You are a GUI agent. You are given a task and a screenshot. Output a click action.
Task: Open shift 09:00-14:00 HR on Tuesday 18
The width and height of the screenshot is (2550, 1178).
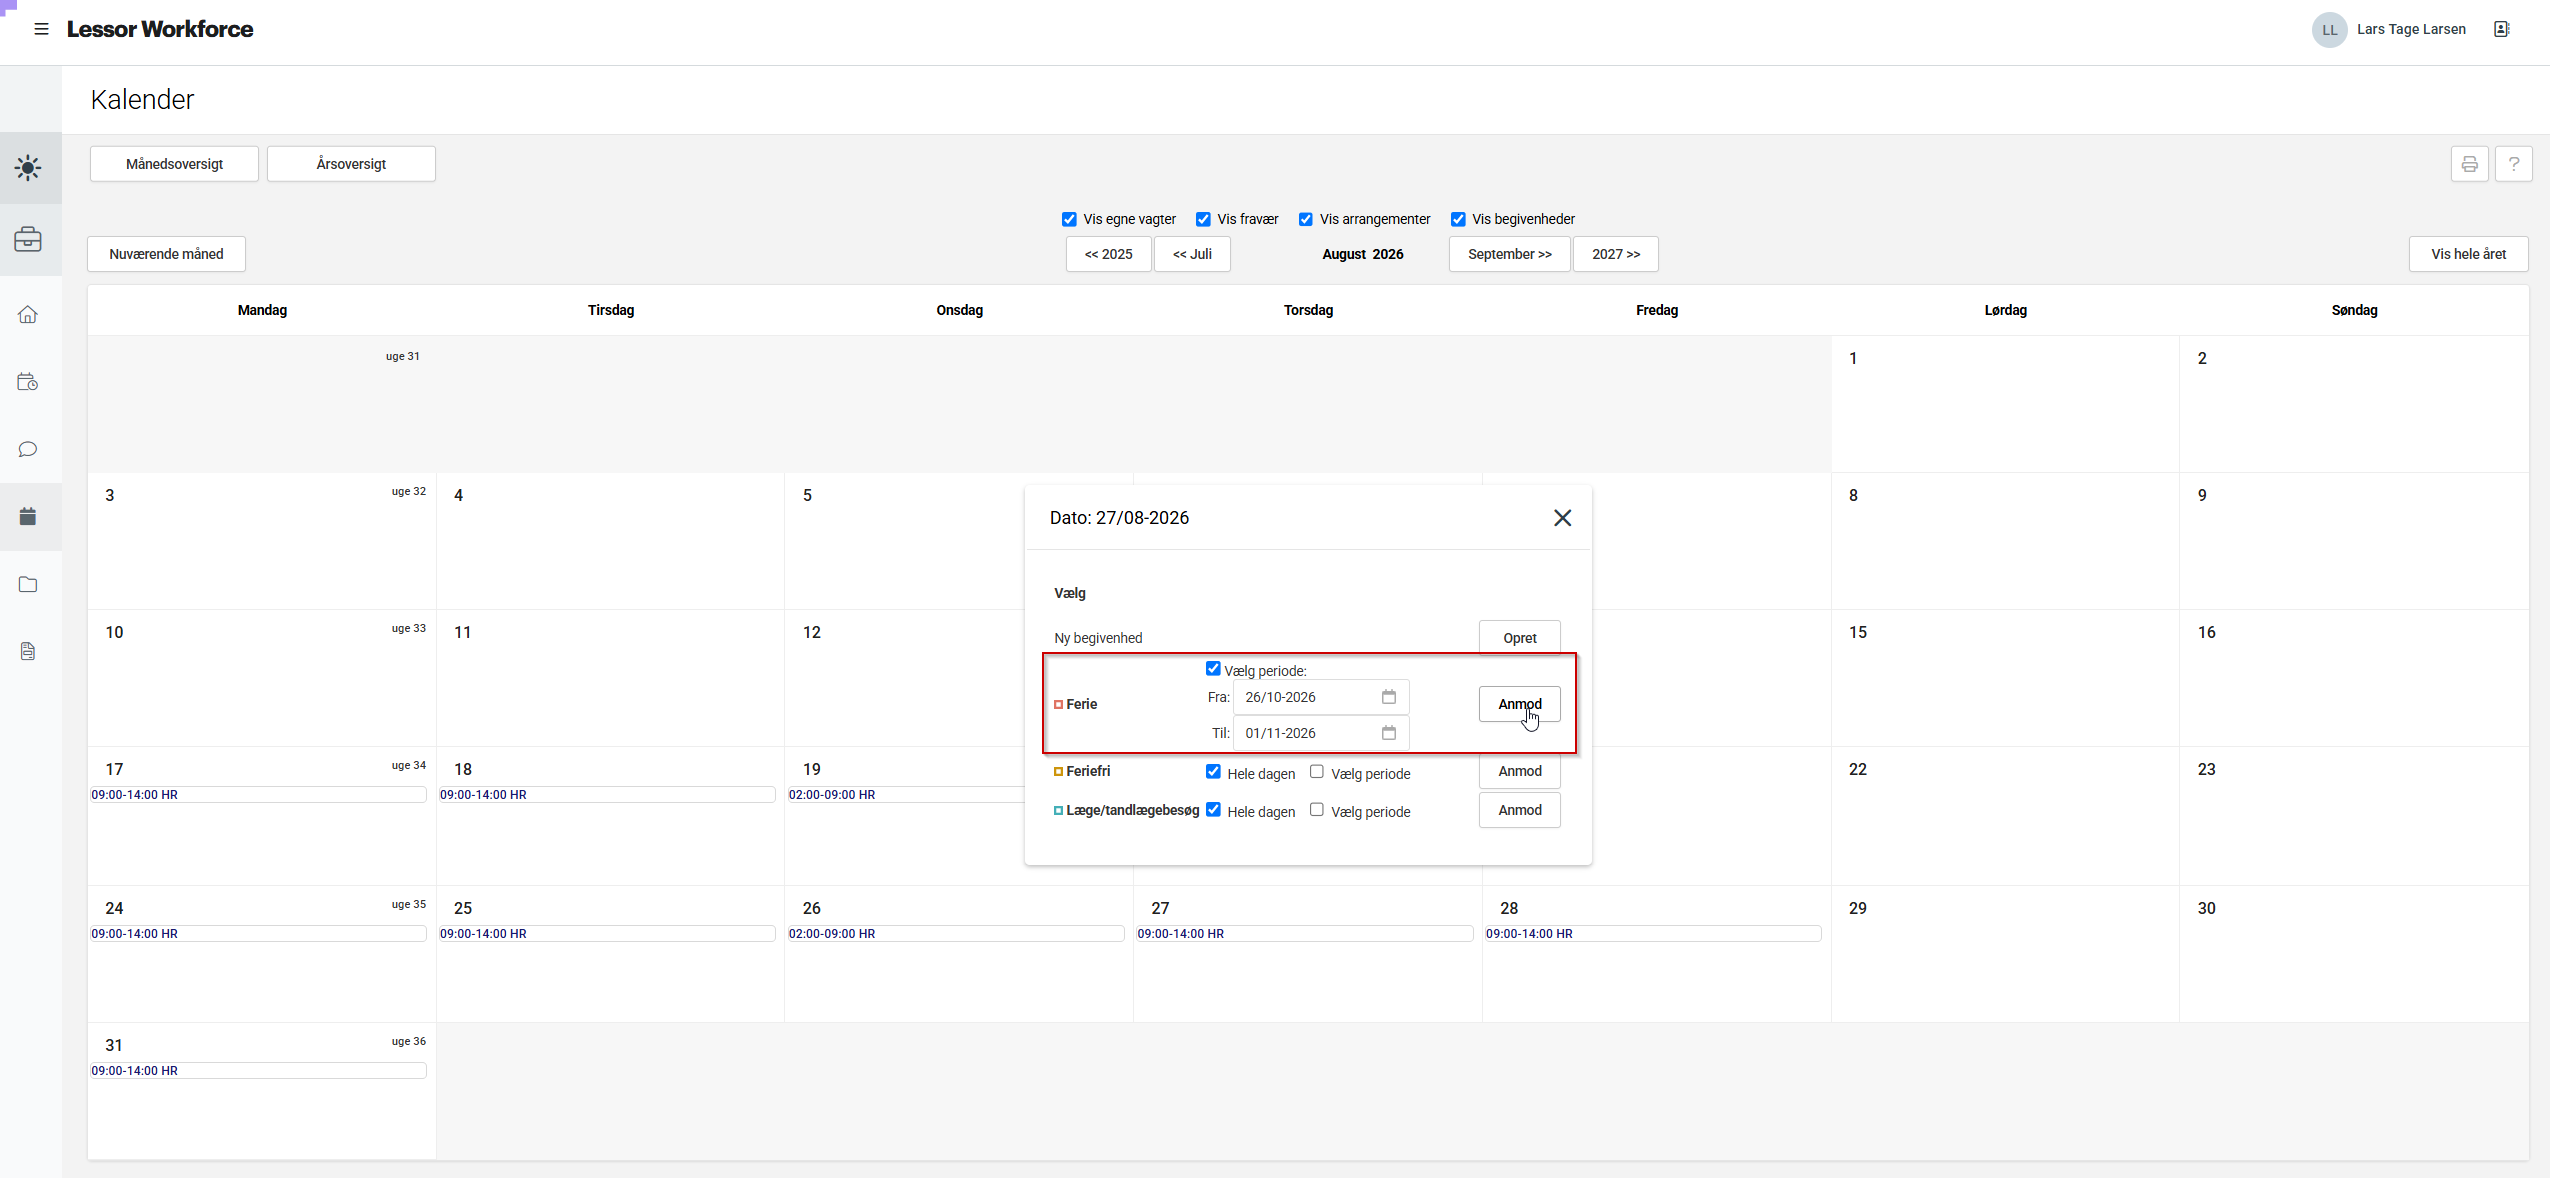(607, 795)
